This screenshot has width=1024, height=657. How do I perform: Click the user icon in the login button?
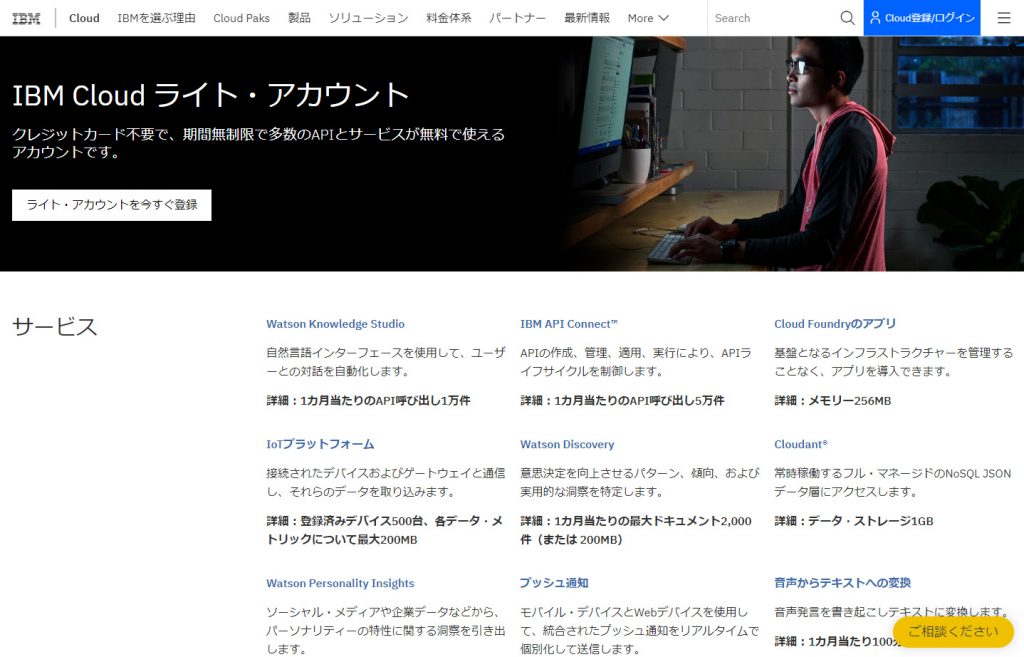pyautogui.click(x=875, y=18)
